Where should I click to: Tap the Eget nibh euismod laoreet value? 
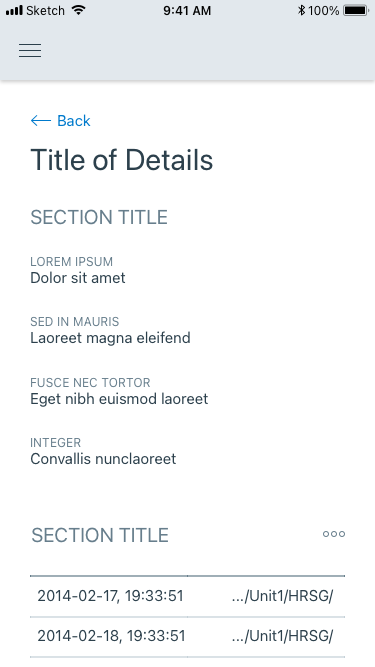tap(119, 399)
